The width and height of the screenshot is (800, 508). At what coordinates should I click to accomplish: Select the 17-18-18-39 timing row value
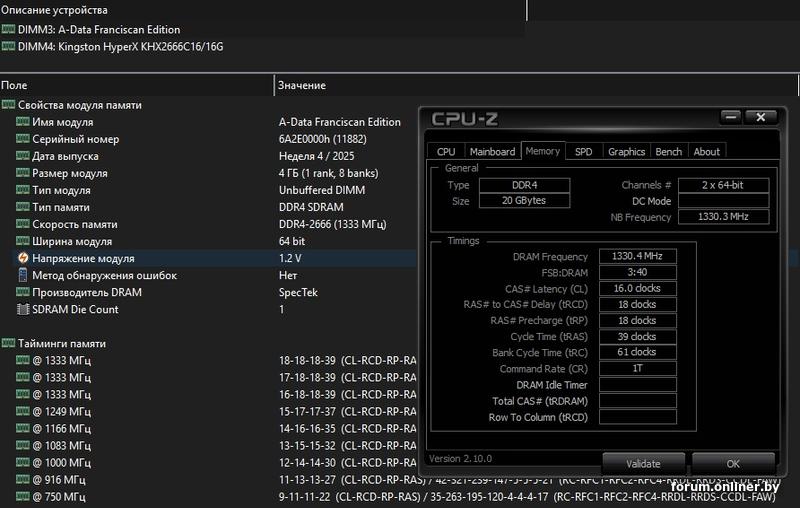tap(347, 377)
